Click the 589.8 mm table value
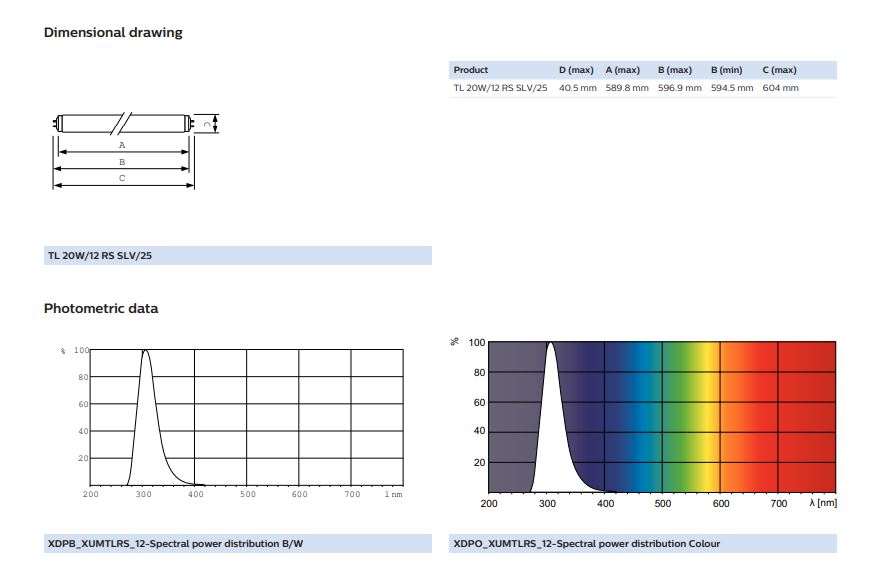This screenshot has width=882, height=580. [626, 88]
